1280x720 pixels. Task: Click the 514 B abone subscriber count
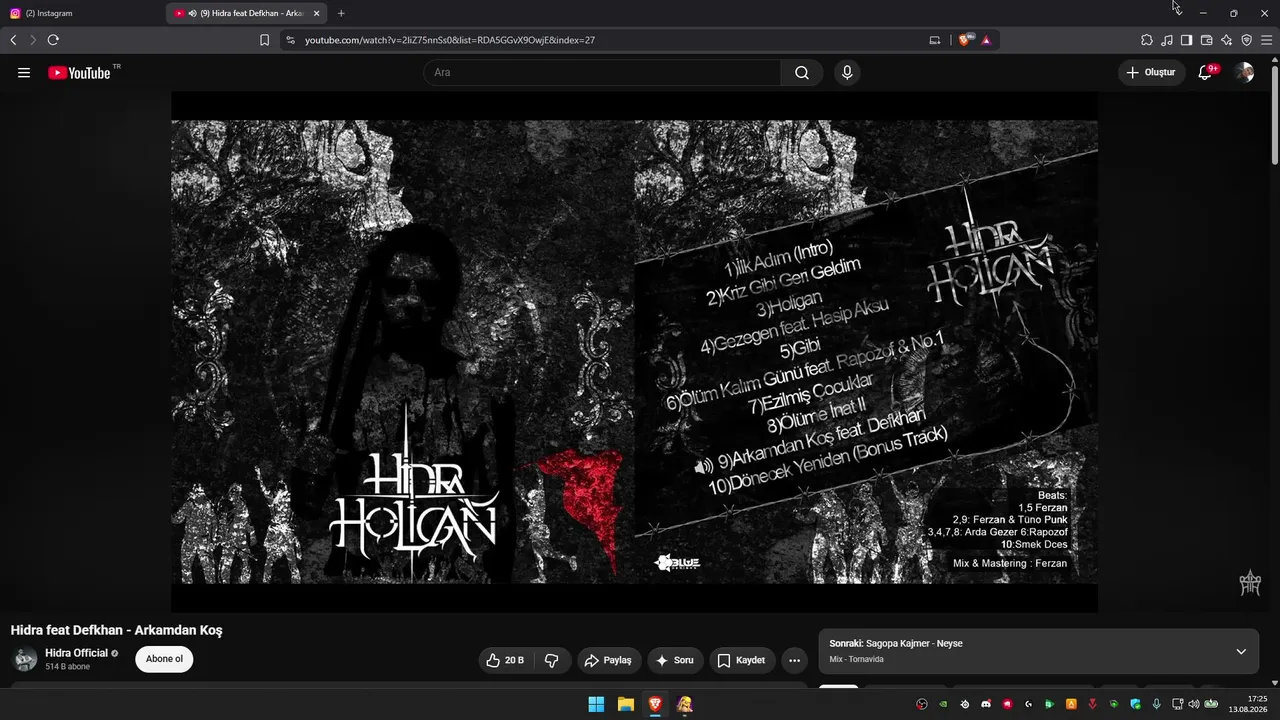[x=67, y=667]
